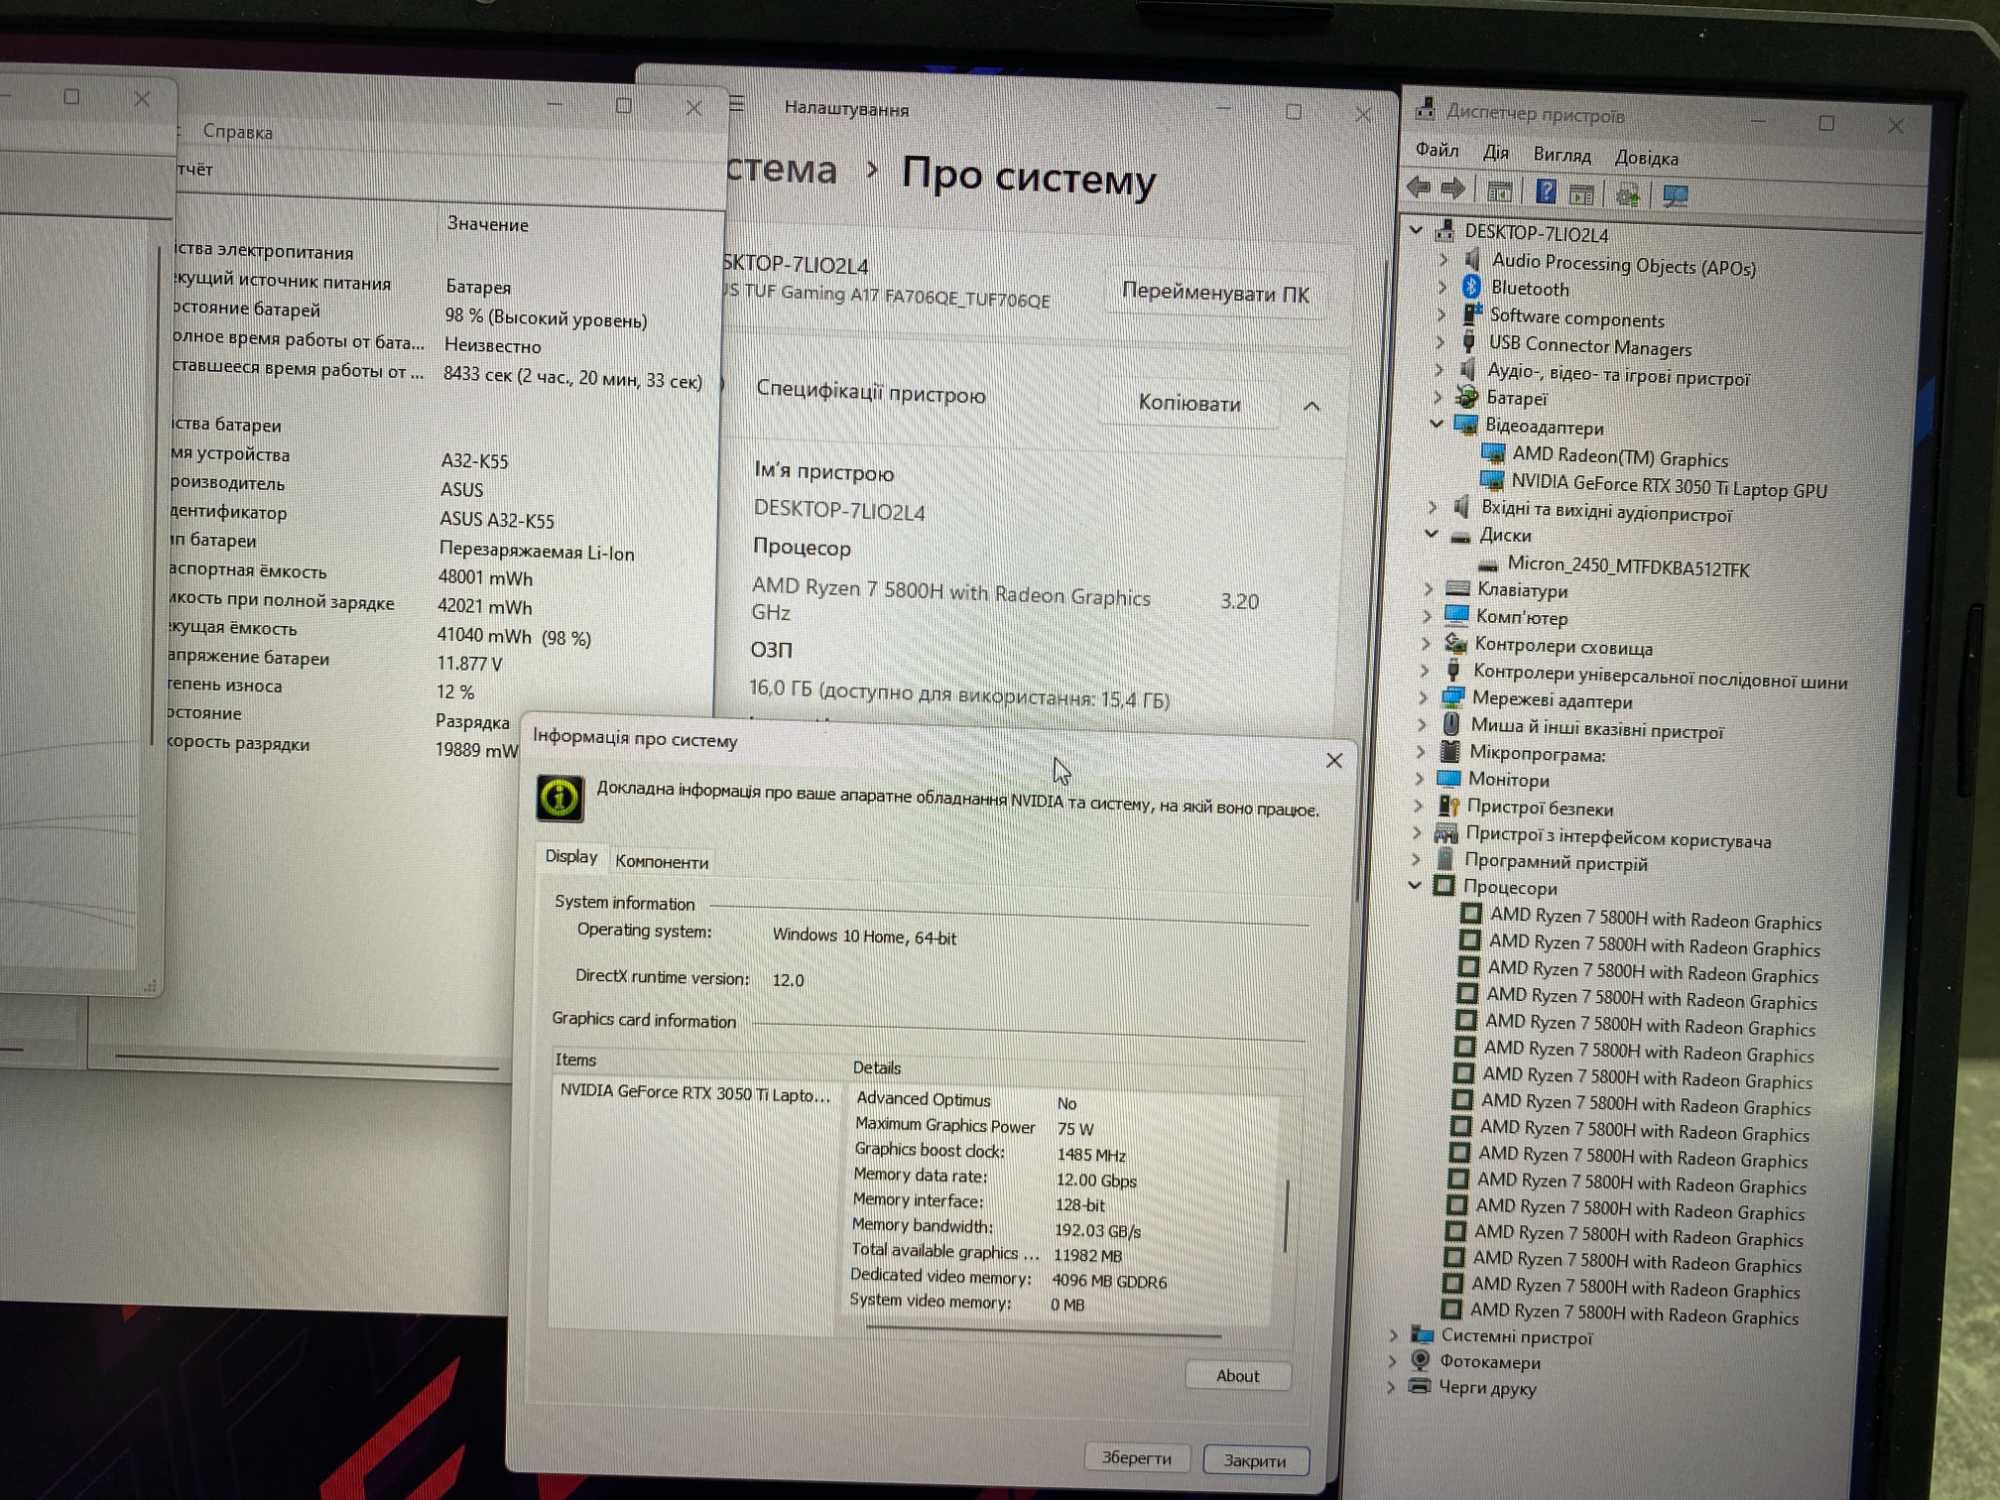Open the hamburger menu in Settings window
This screenshot has width=2000, height=1500.
737,104
